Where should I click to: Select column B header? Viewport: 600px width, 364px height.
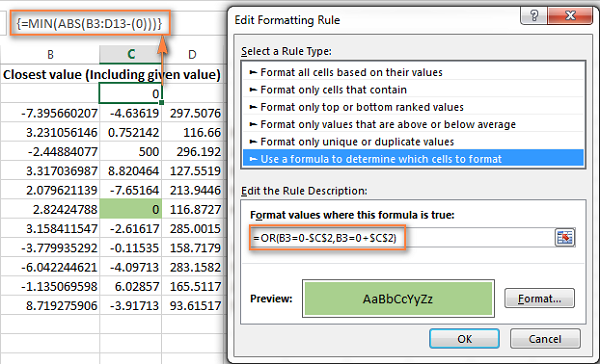50,54
